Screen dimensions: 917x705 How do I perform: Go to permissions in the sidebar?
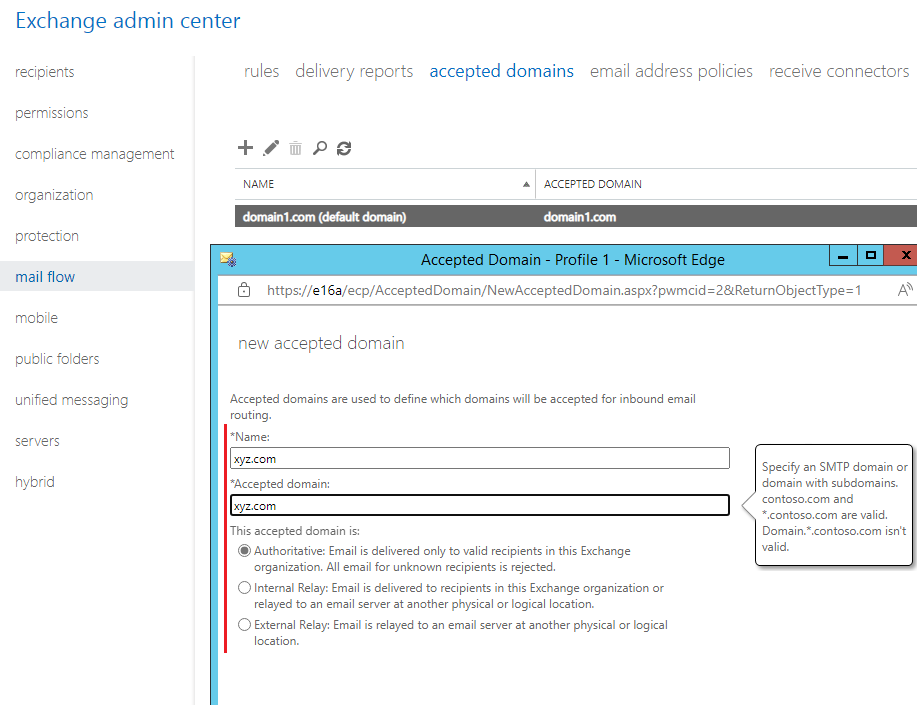coord(51,113)
